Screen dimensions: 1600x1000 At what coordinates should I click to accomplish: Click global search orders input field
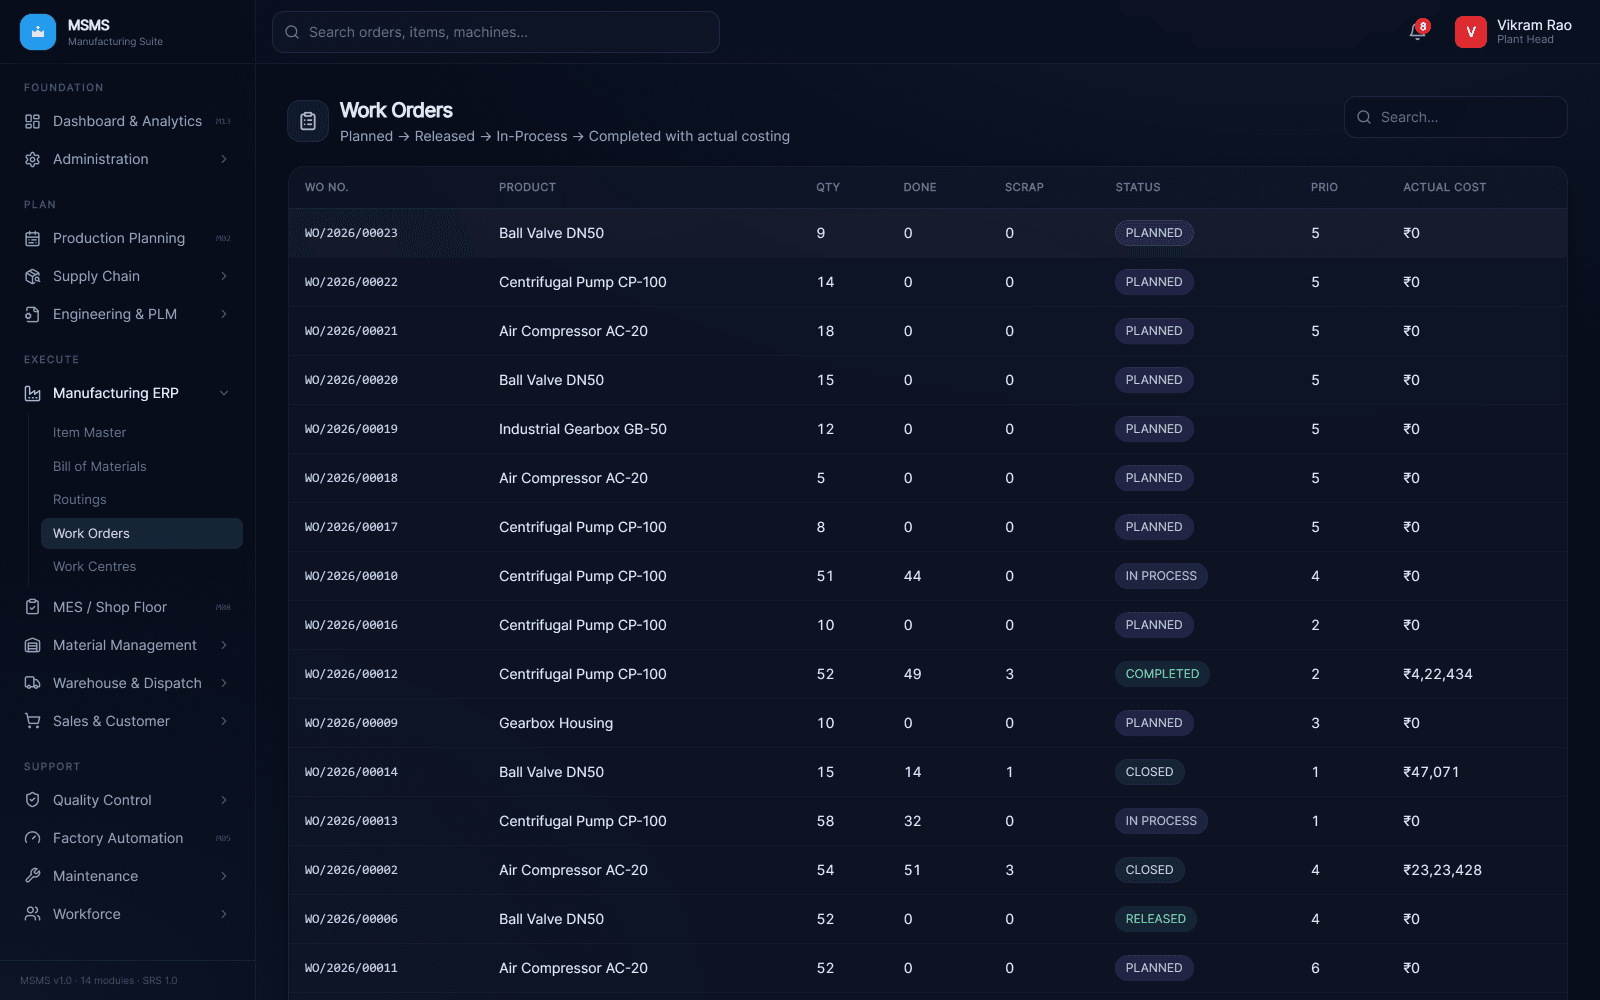coord(496,32)
